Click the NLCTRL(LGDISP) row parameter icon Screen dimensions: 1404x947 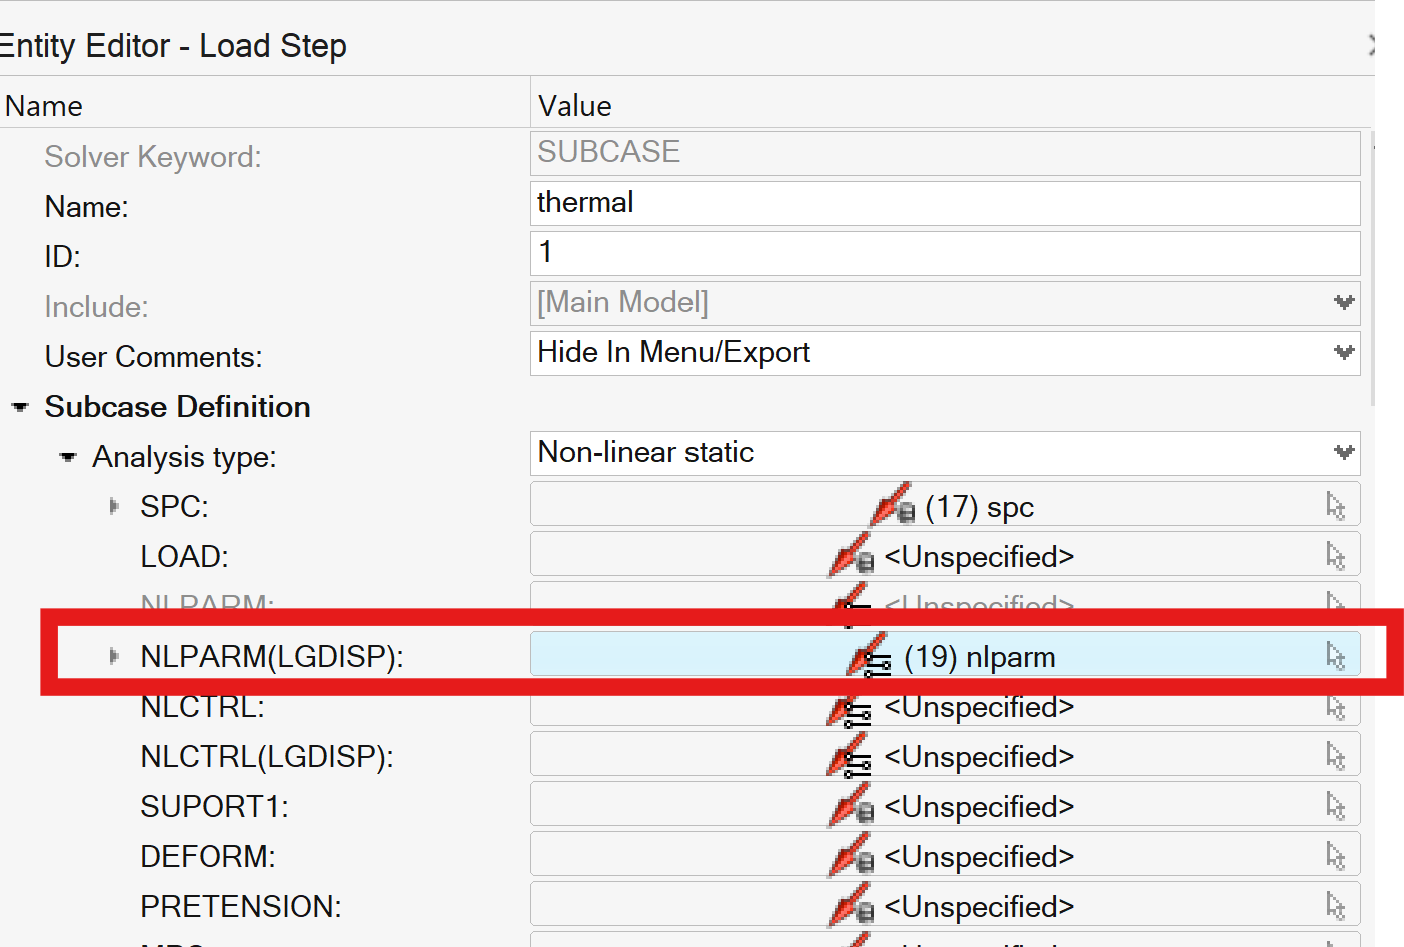coord(850,756)
